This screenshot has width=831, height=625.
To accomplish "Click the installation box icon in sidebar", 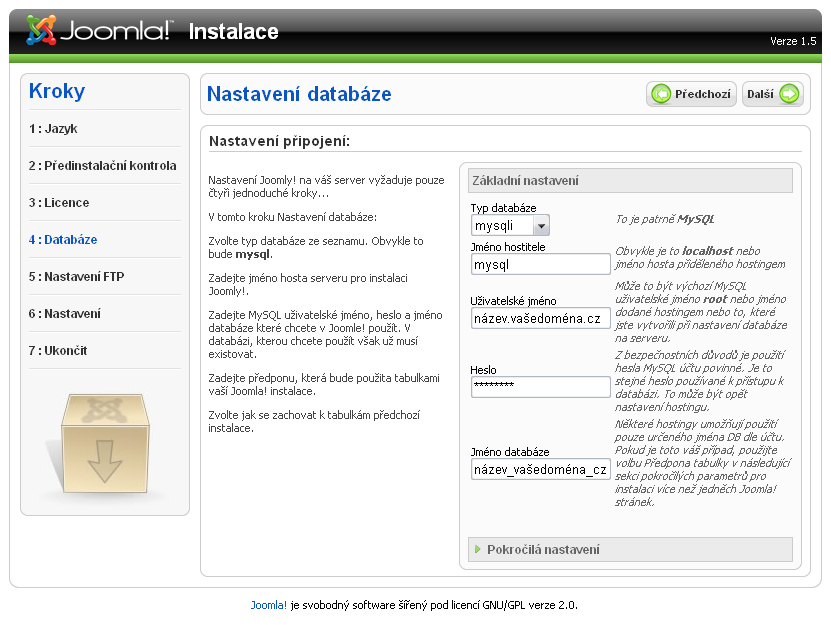I will click(105, 444).
